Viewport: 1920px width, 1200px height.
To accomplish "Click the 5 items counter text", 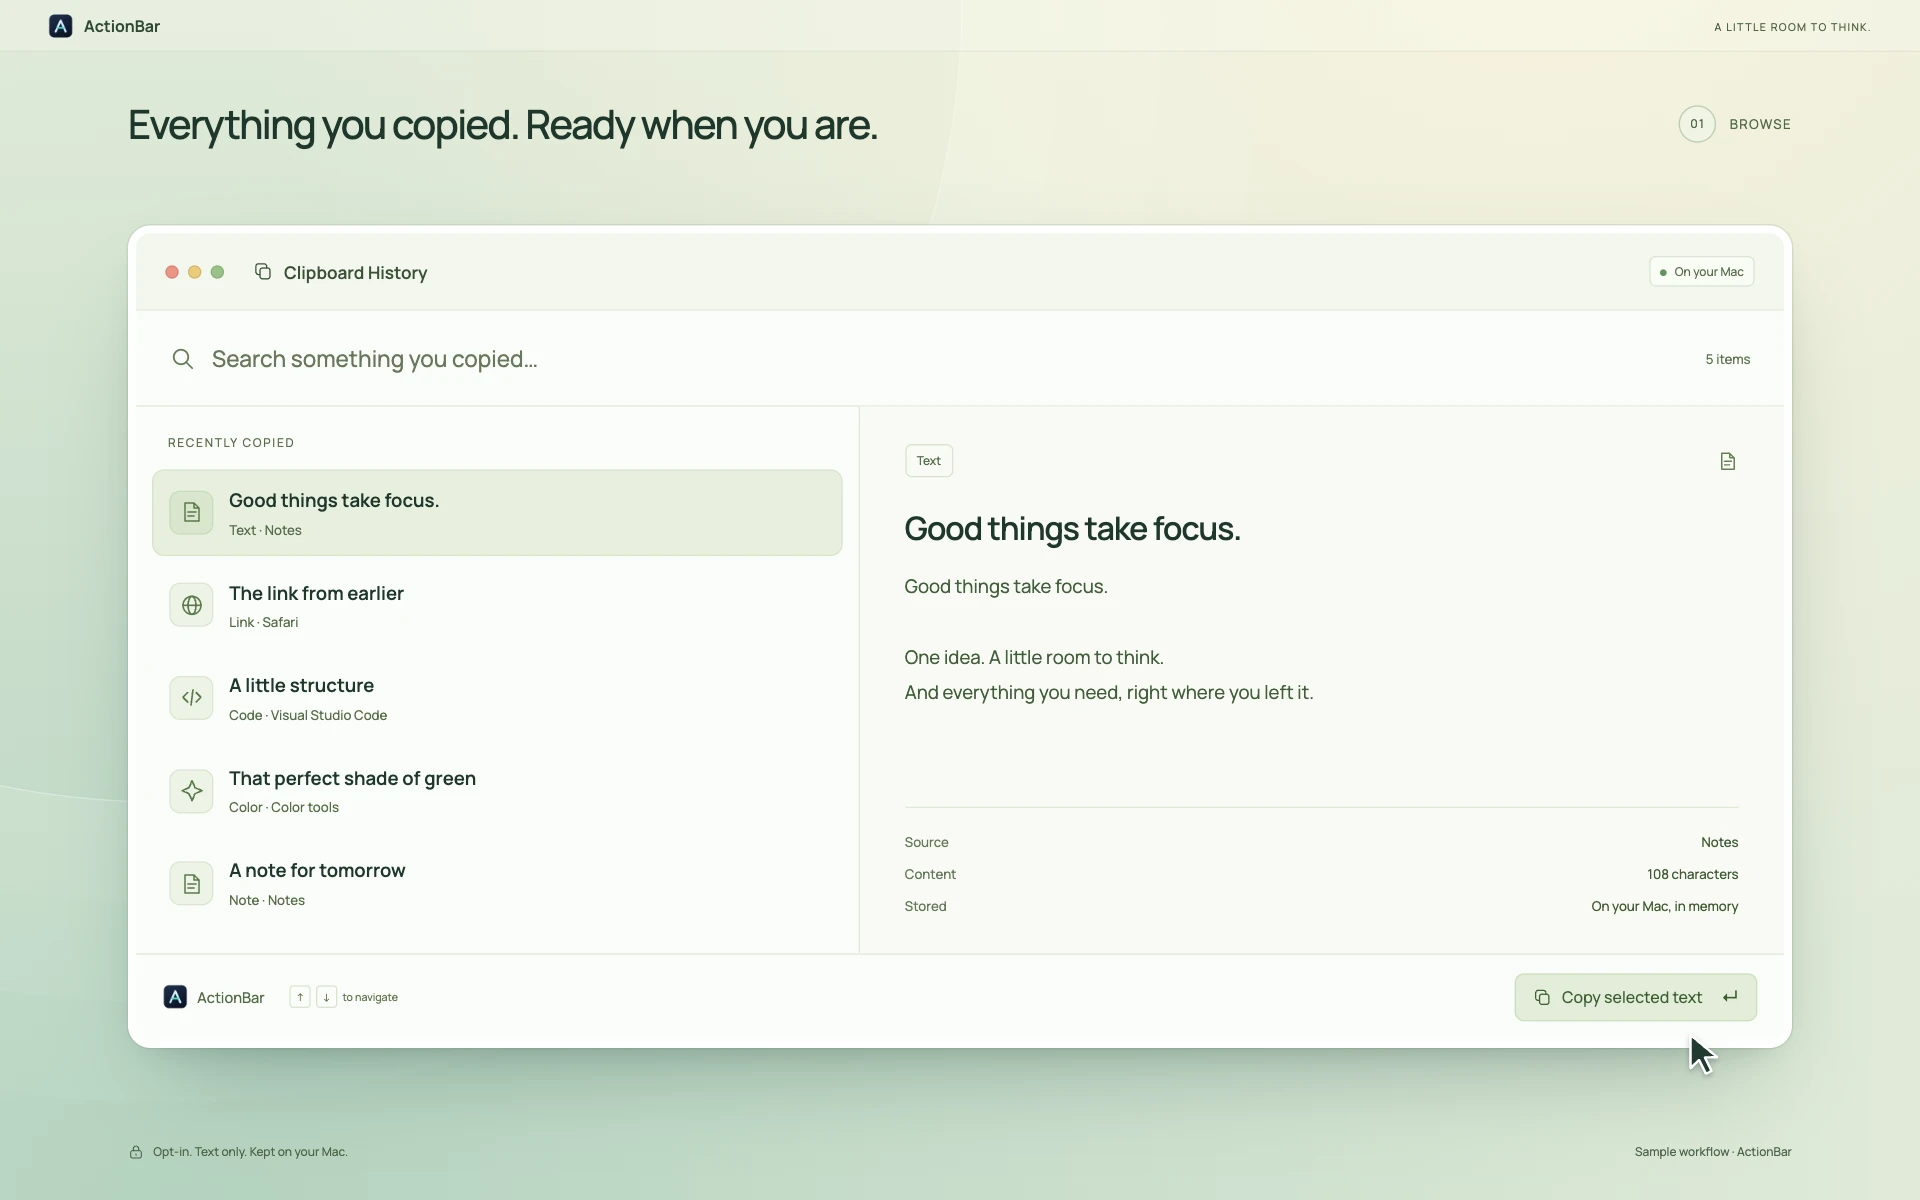I will point(1727,359).
